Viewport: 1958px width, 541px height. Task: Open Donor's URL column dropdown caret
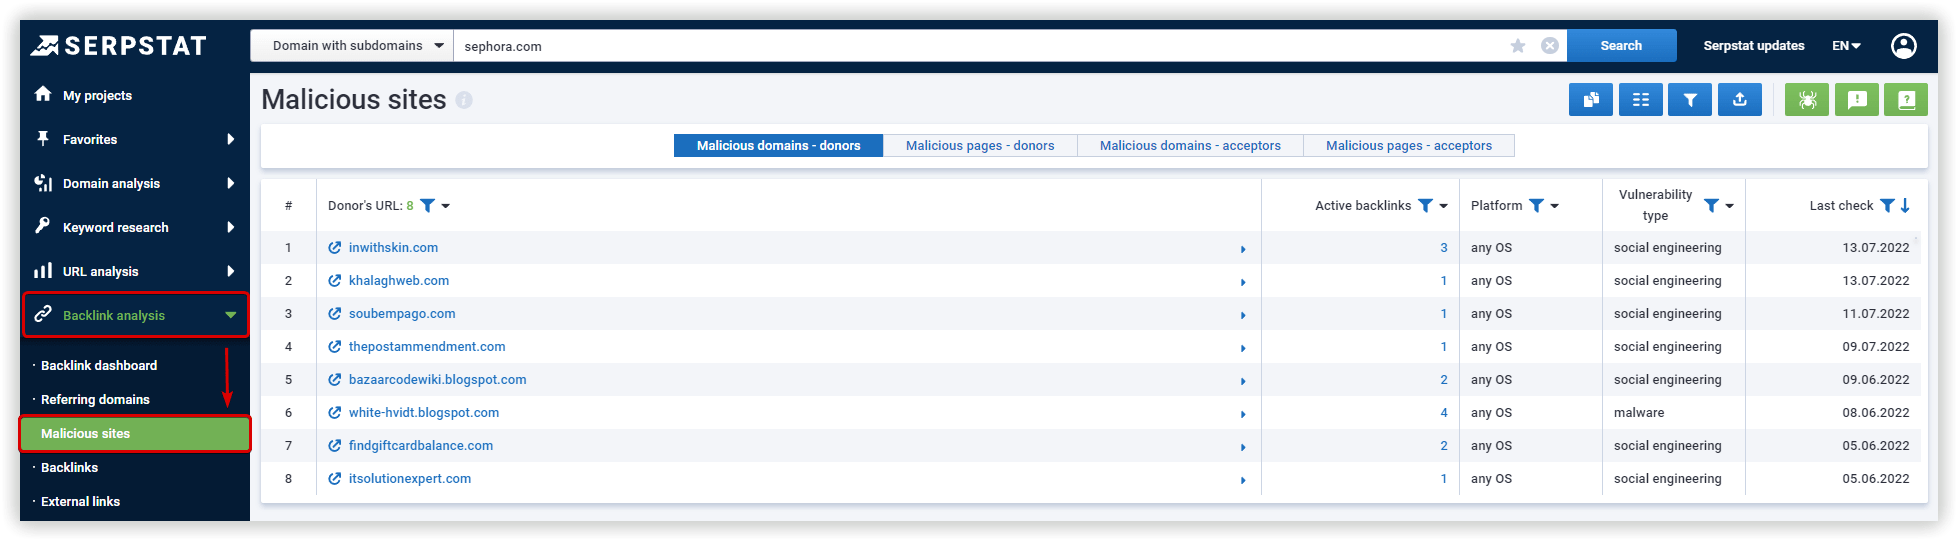(446, 206)
